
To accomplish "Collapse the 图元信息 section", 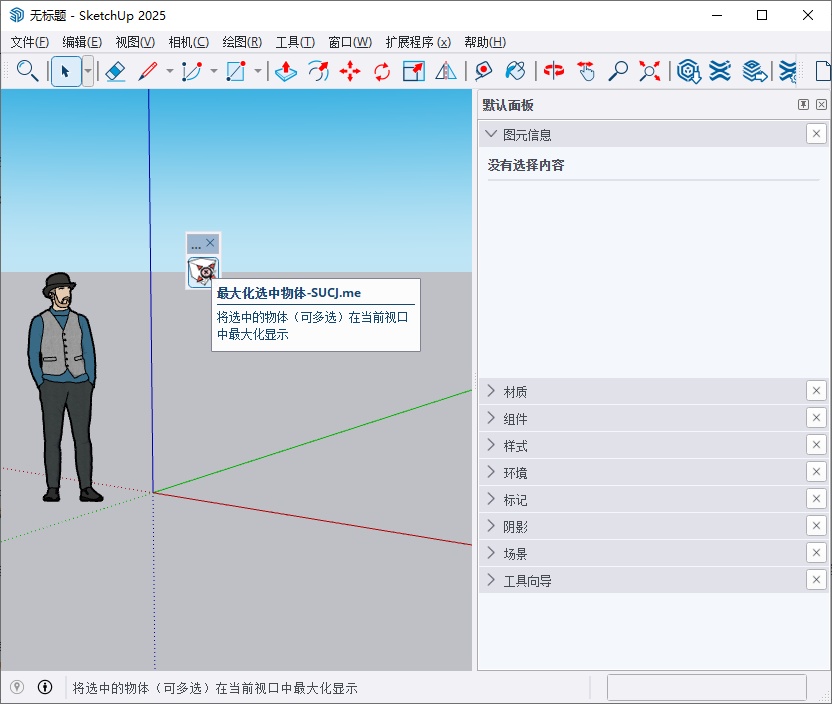I will click(x=491, y=133).
